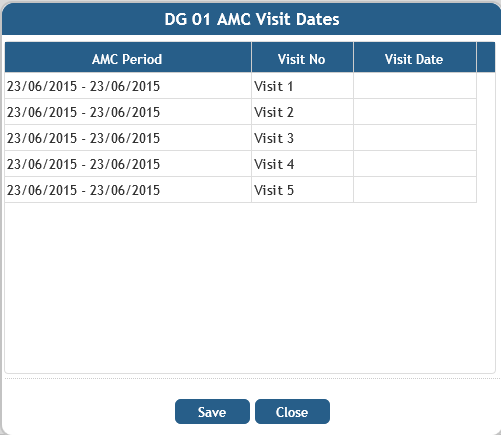Click the Close button
Image resolution: width=501 pixels, height=435 pixels.
(x=292, y=412)
